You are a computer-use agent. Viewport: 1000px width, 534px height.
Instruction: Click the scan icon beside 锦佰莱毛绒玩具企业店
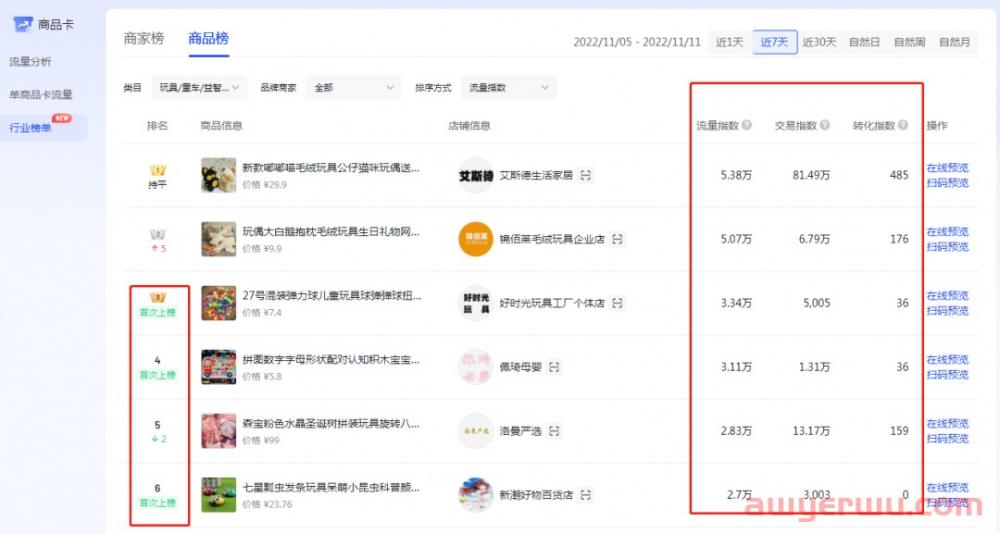click(617, 239)
